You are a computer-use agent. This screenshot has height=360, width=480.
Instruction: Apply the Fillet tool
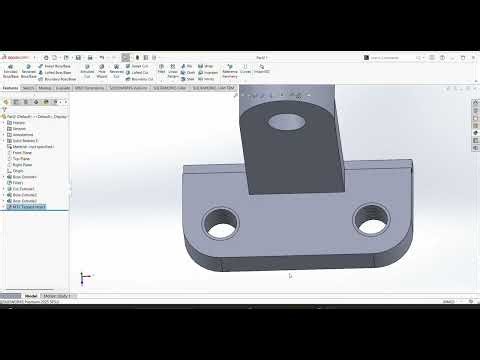tap(161, 69)
